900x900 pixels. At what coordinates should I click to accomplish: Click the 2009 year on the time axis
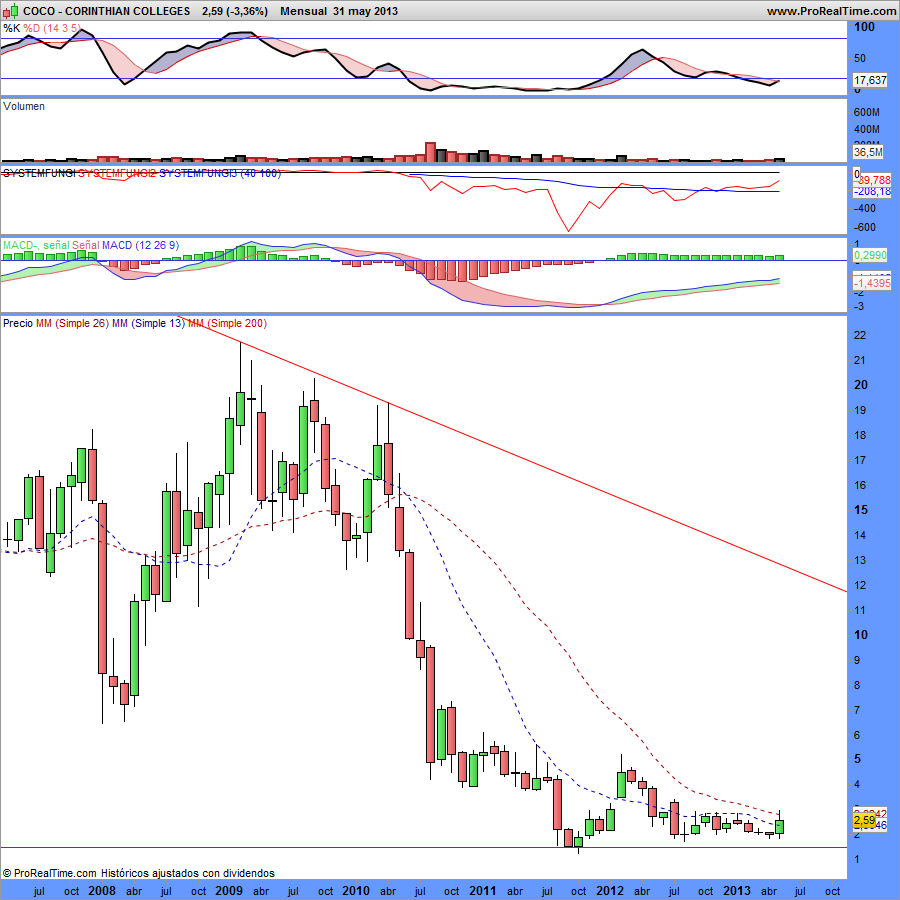click(x=228, y=891)
